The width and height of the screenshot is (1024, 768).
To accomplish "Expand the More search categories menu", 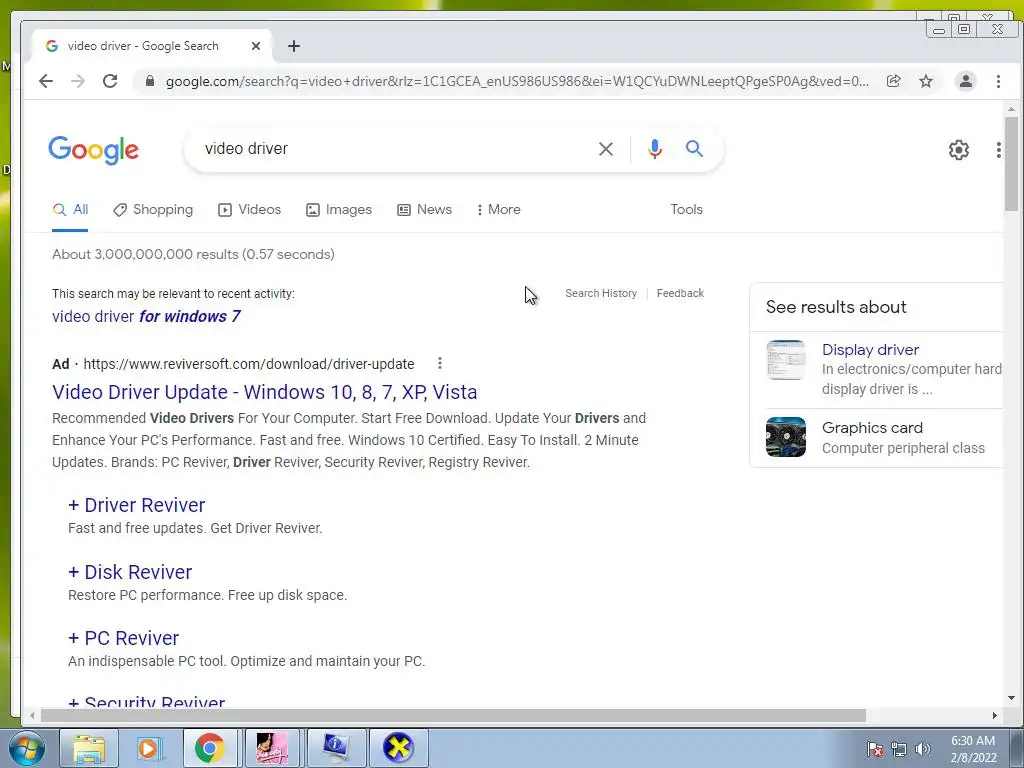I will point(499,210).
